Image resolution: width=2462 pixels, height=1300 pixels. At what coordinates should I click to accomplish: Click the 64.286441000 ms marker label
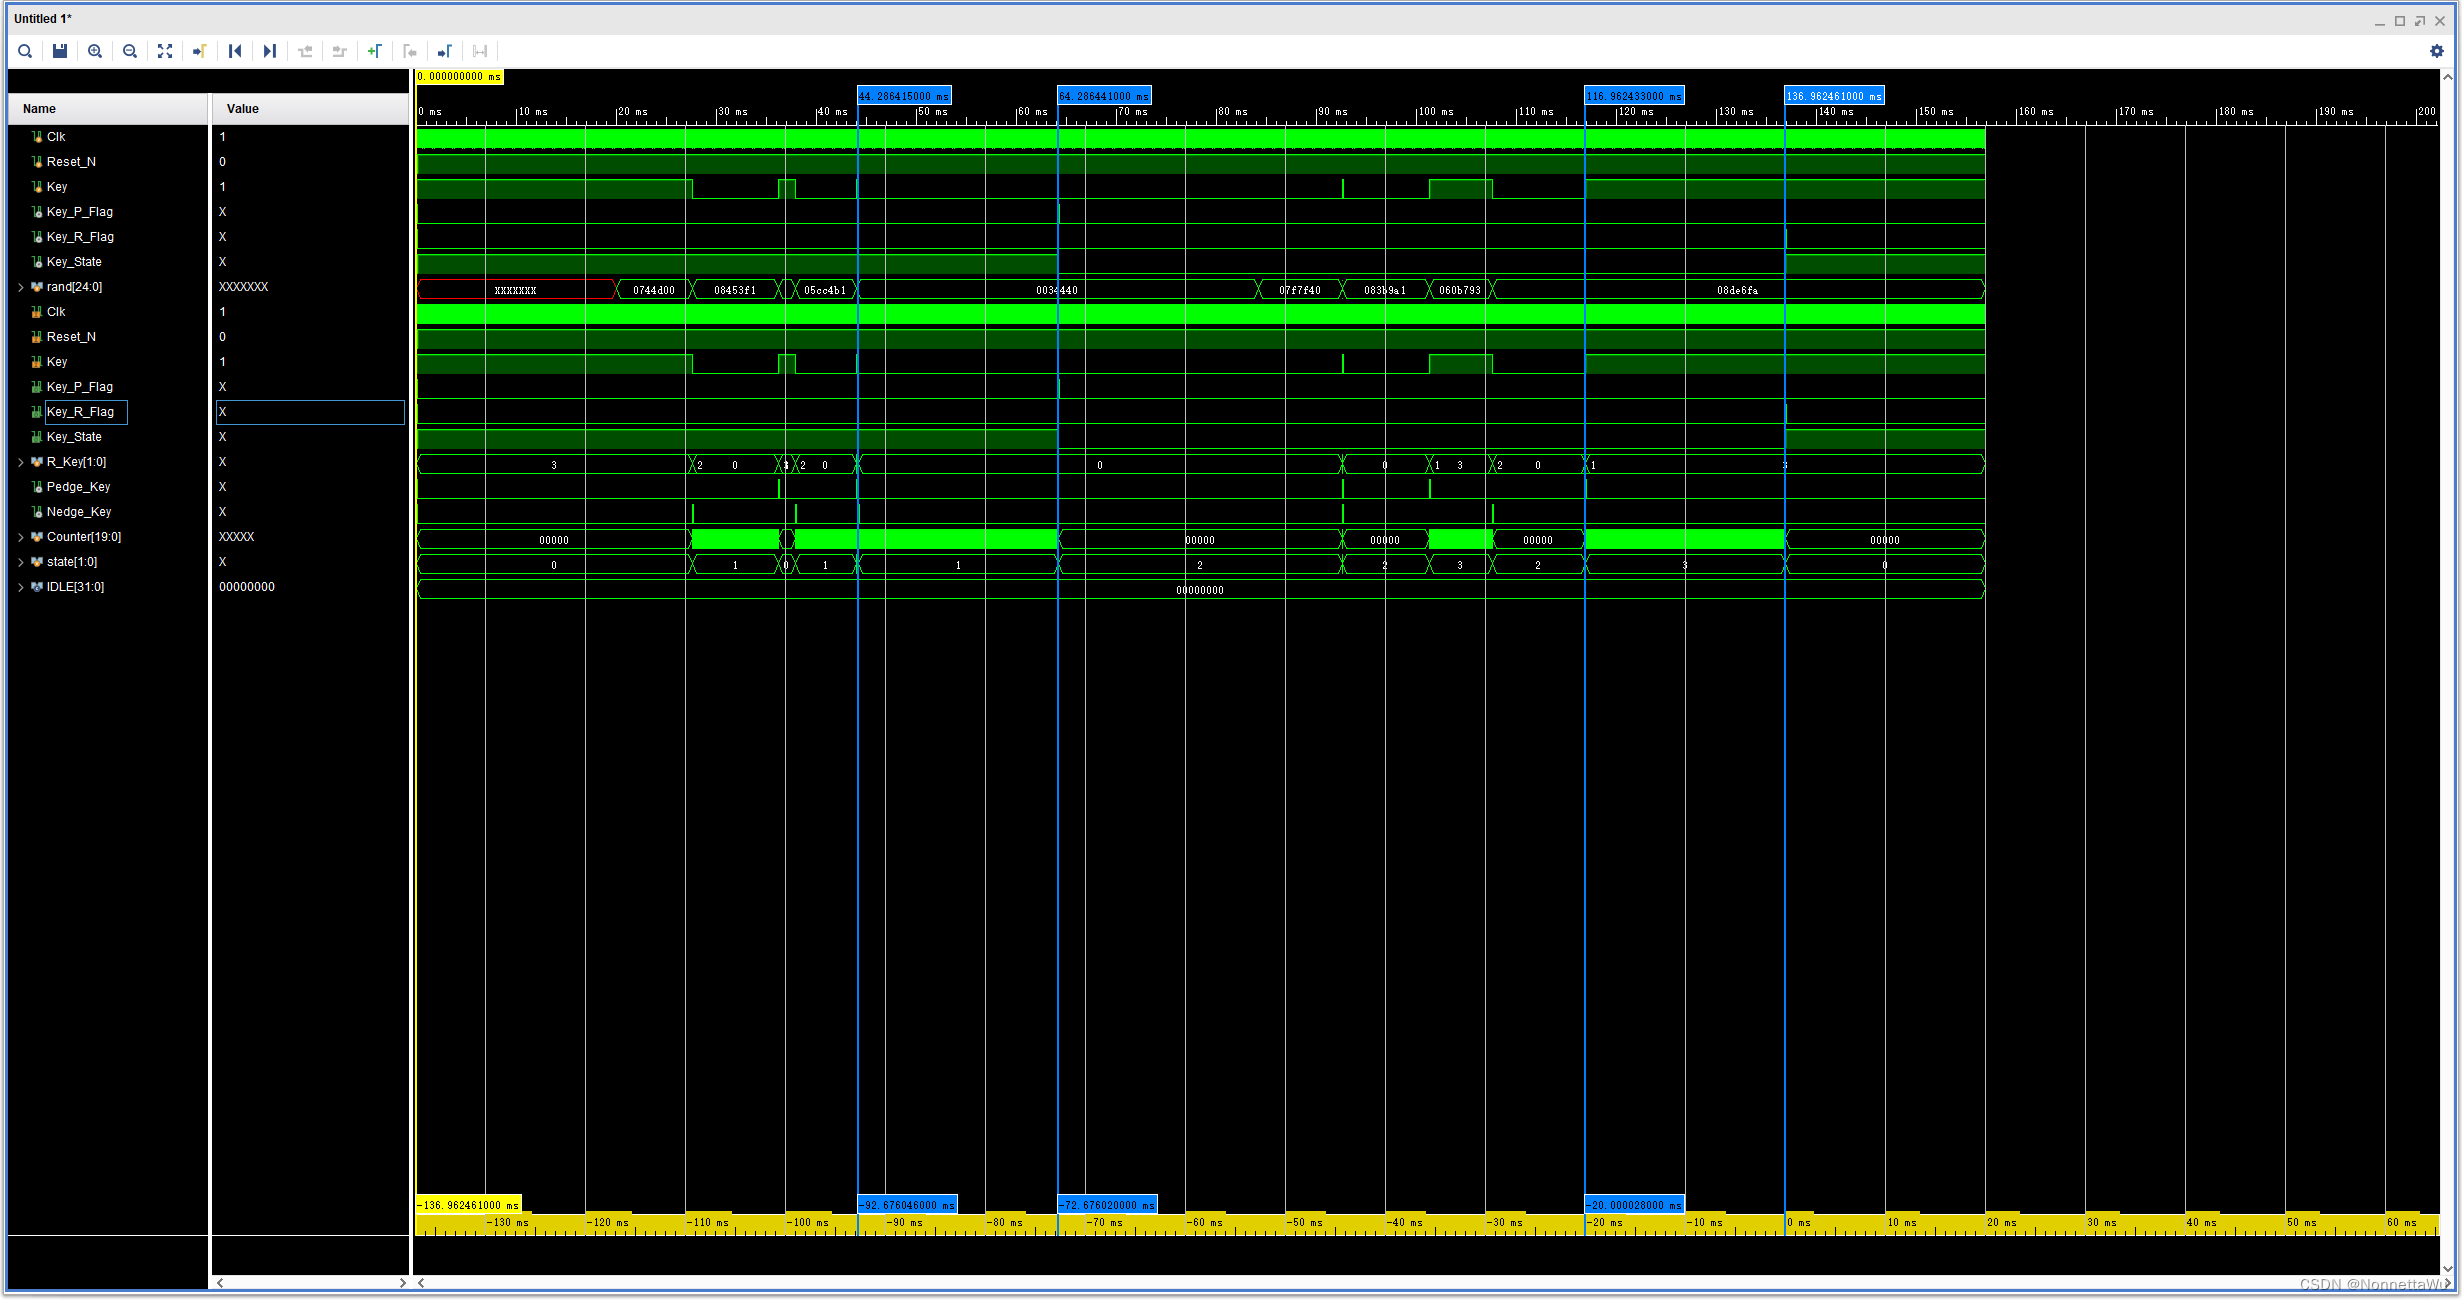tap(1104, 96)
